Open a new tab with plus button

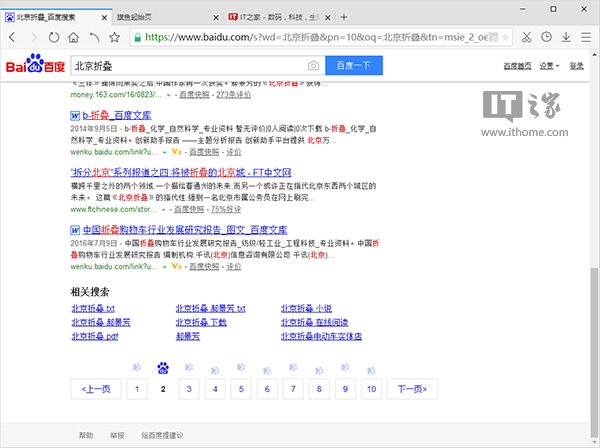(x=344, y=17)
